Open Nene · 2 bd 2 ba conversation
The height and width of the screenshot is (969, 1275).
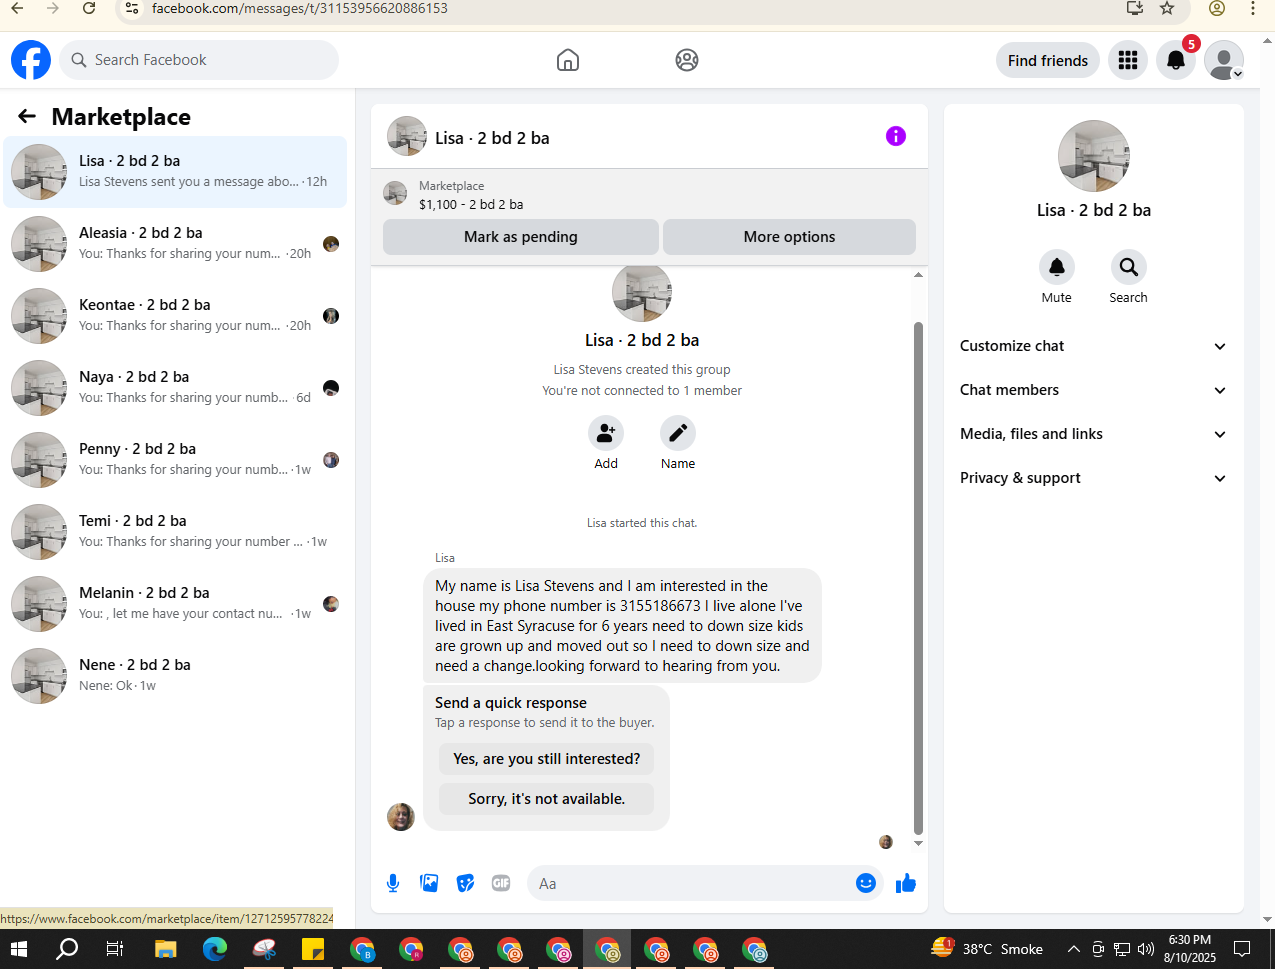coord(175,676)
